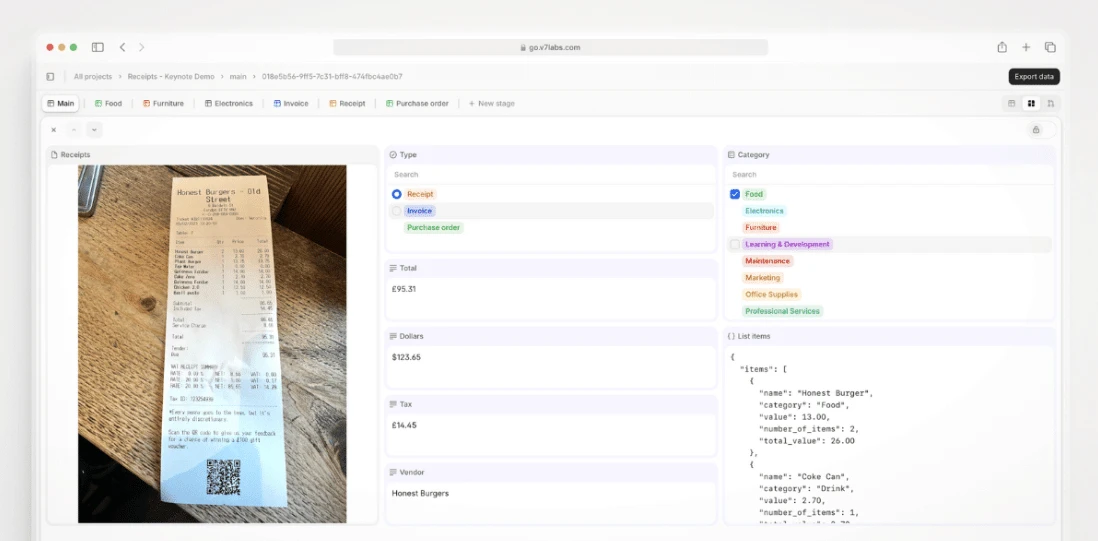Choose the Maintenance category tag
The width and height of the screenshot is (1098, 541).
pyautogui.click(x=767, y=261)
